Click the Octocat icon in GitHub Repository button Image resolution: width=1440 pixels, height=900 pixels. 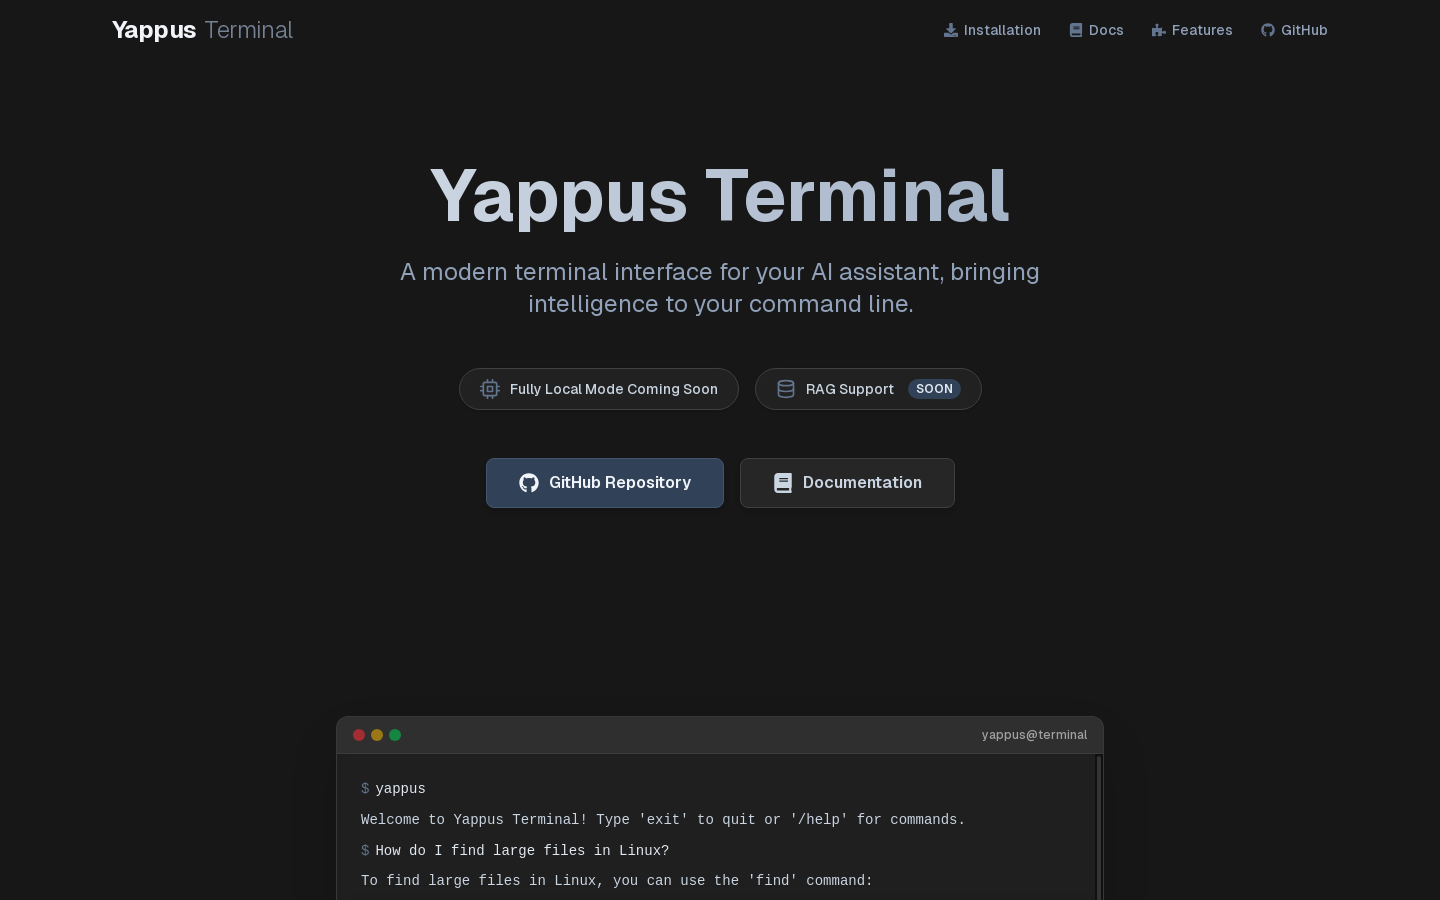coord(529,483)
